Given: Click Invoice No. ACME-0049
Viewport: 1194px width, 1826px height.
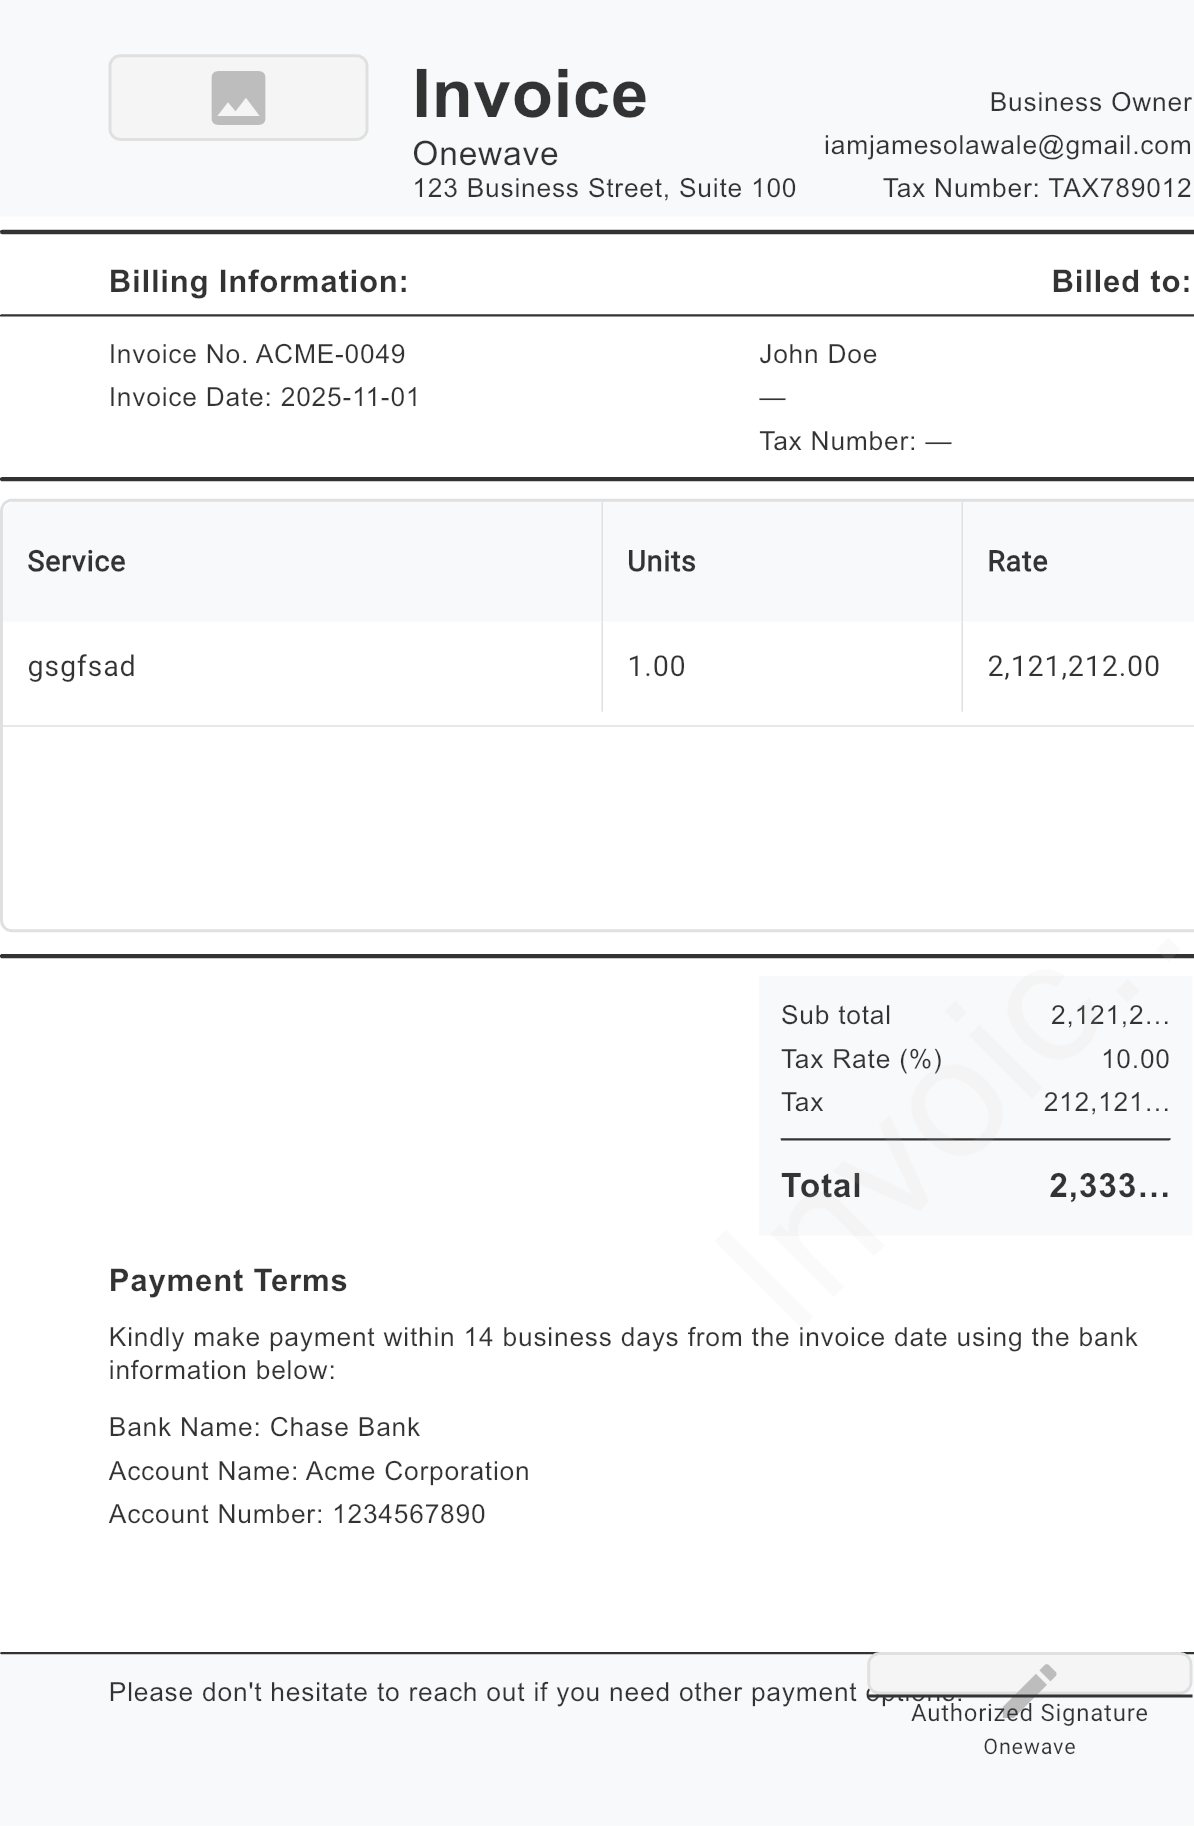Looking at the screenshot, I should (x=257, y=354).
